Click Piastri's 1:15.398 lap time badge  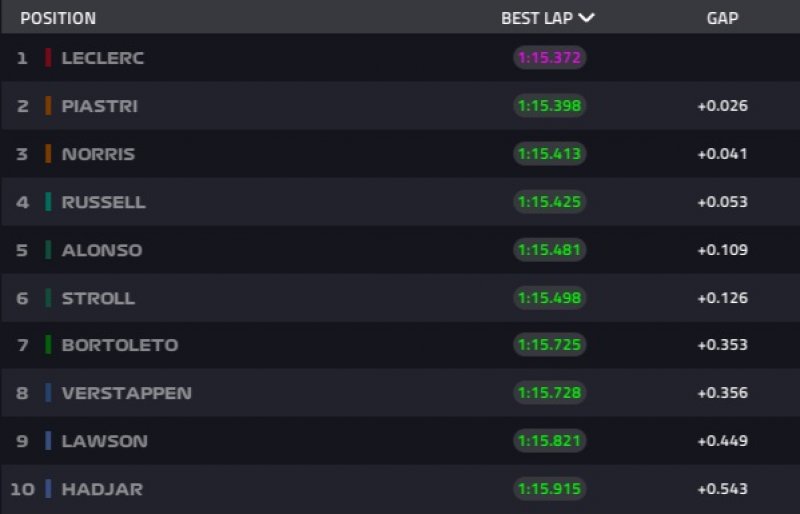[x=549, y=106]
